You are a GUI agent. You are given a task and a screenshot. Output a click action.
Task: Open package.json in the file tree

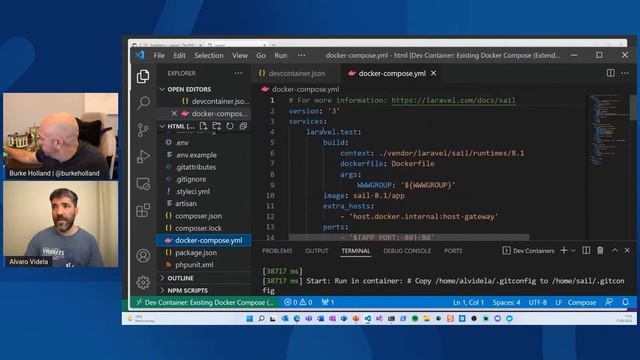pyautogui.click(x=196, y=253)
